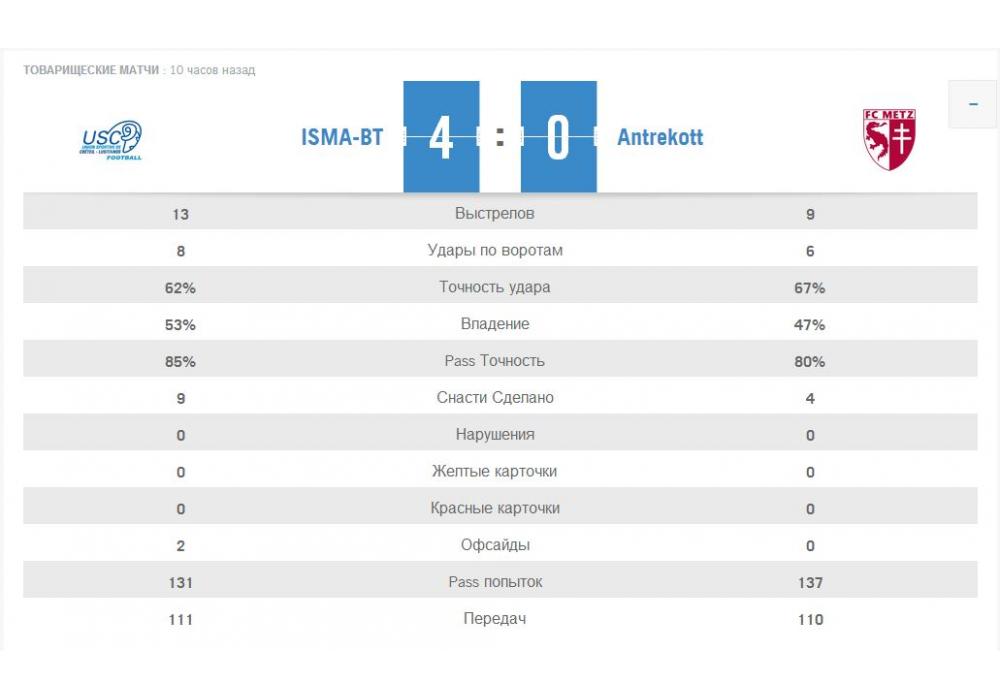Select the Нарушения row label

[x=495, y=435]
